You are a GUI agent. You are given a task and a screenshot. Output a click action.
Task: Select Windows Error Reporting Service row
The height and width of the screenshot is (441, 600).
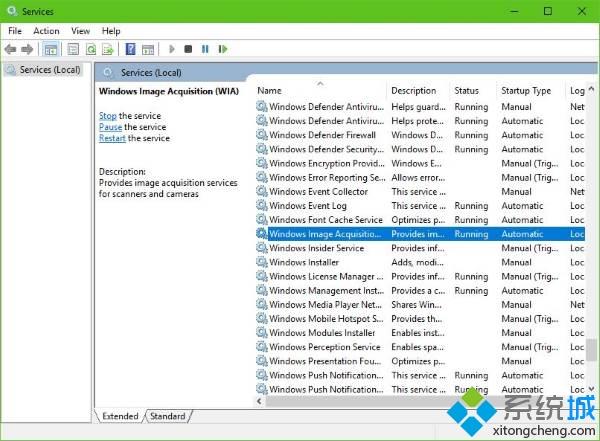420,178
